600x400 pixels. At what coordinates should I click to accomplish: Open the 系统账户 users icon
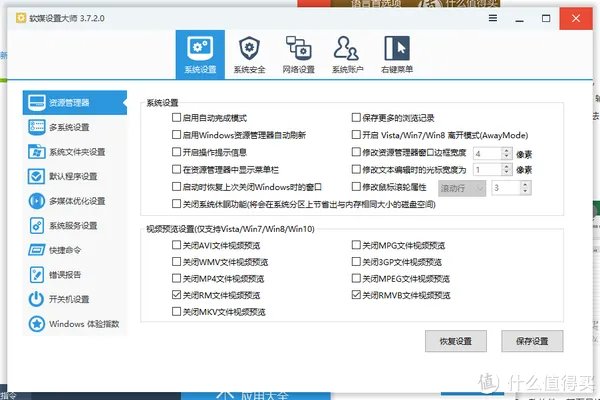[346, 48]
